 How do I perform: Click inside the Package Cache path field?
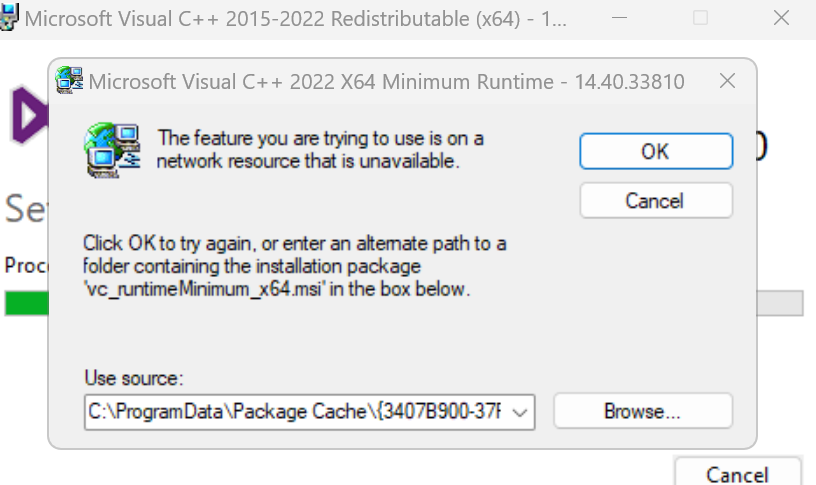[x=295, y=412]
